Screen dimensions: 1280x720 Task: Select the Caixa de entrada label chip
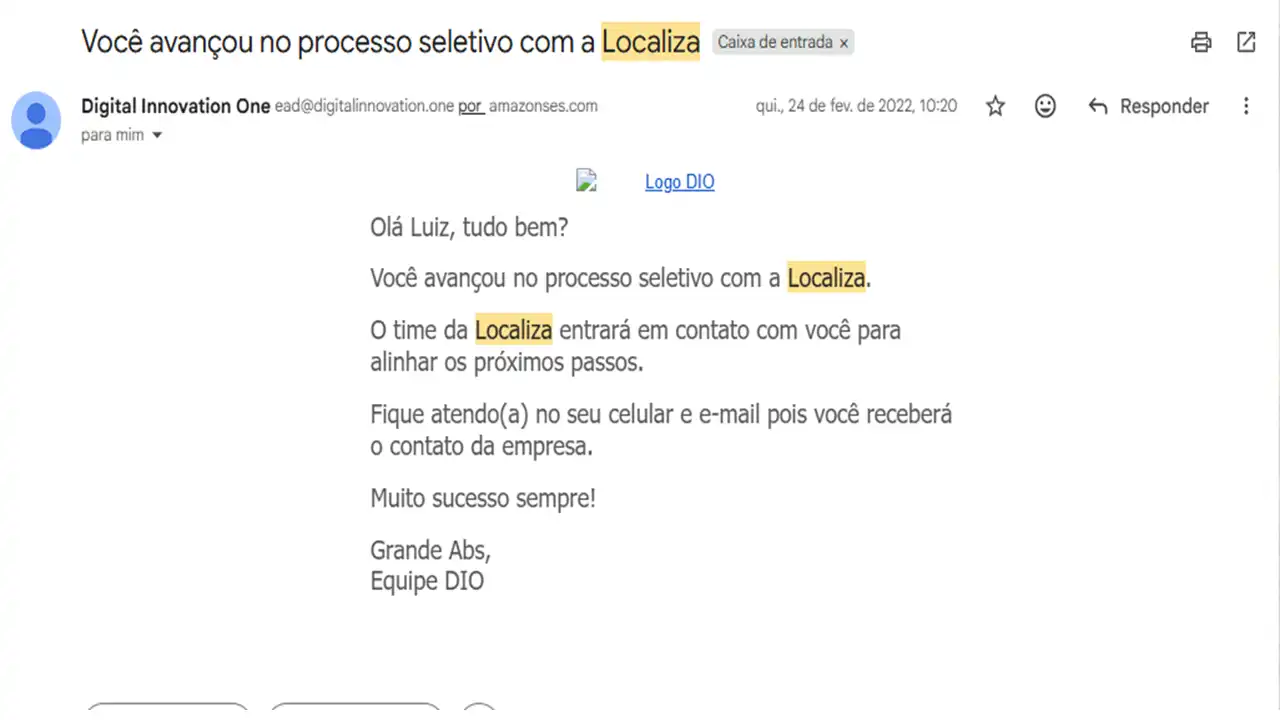pos(776,43)
